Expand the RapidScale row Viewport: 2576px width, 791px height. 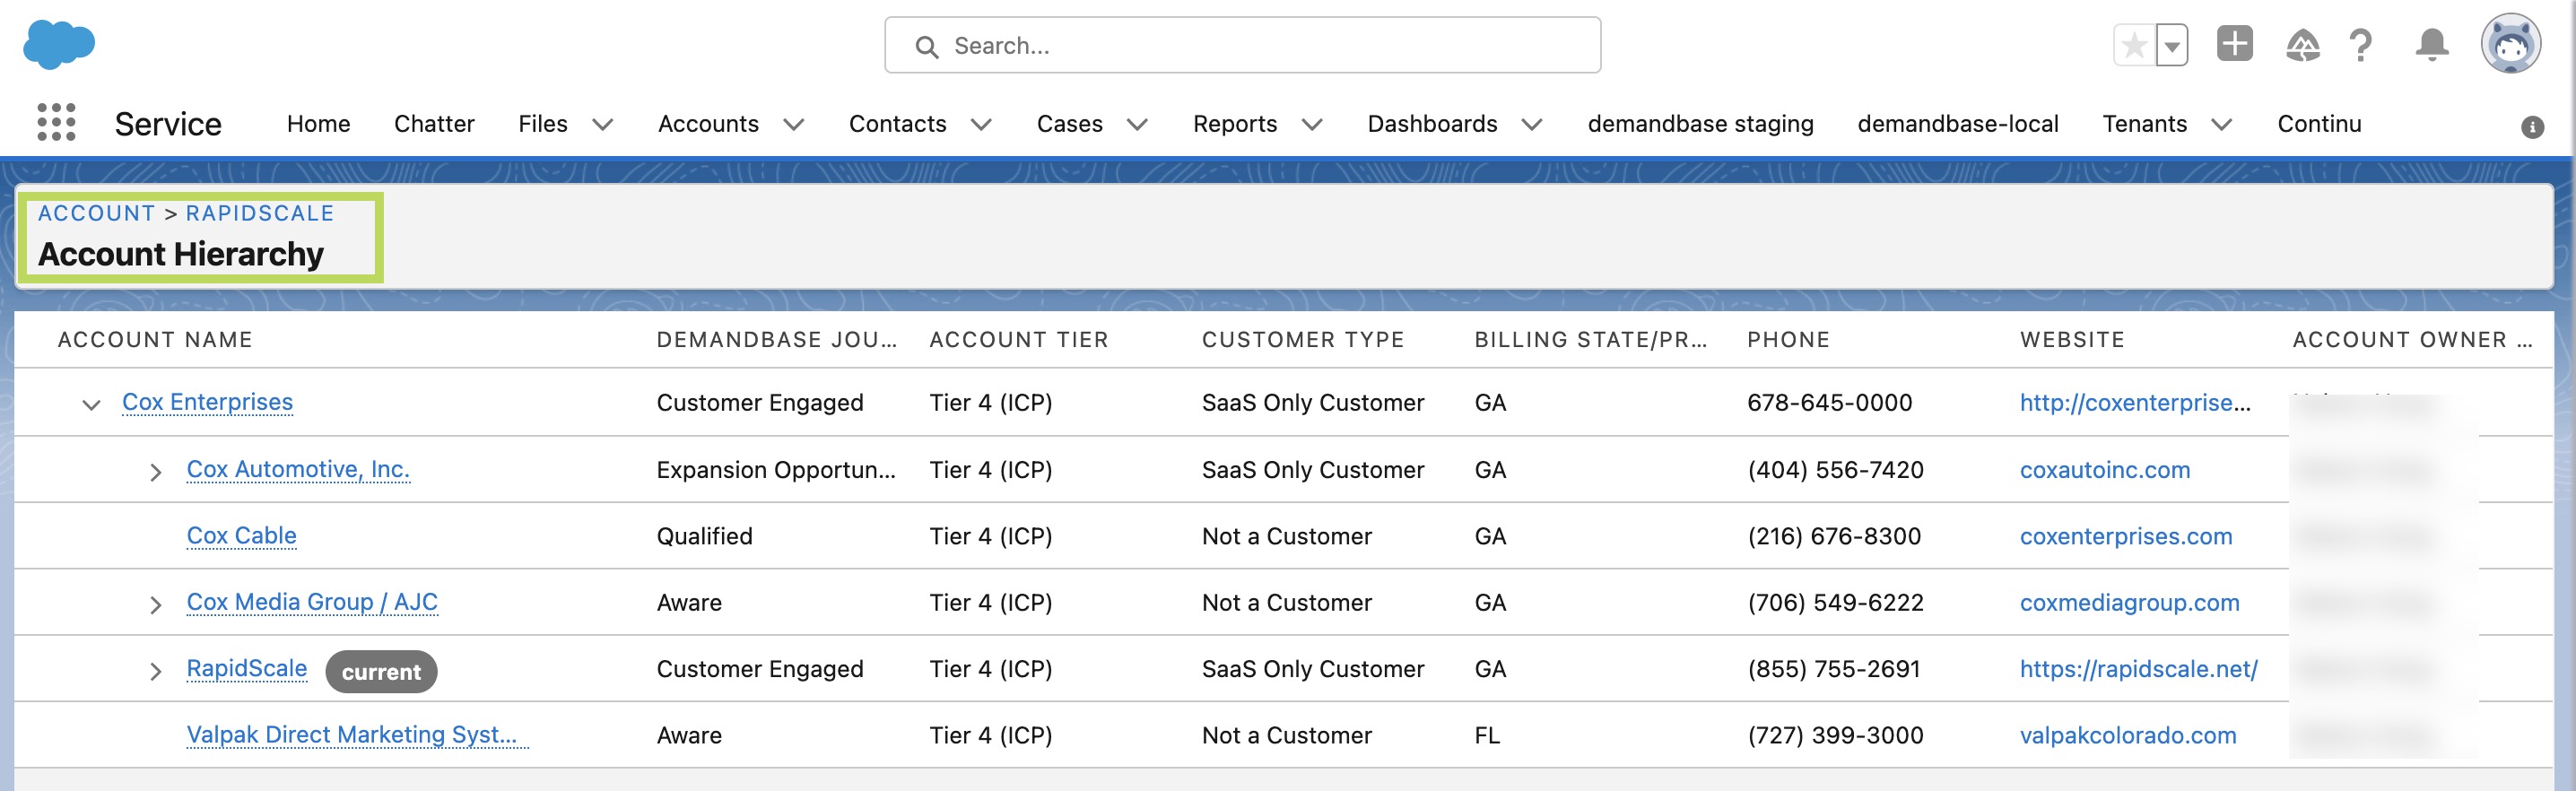click(155, 671)
